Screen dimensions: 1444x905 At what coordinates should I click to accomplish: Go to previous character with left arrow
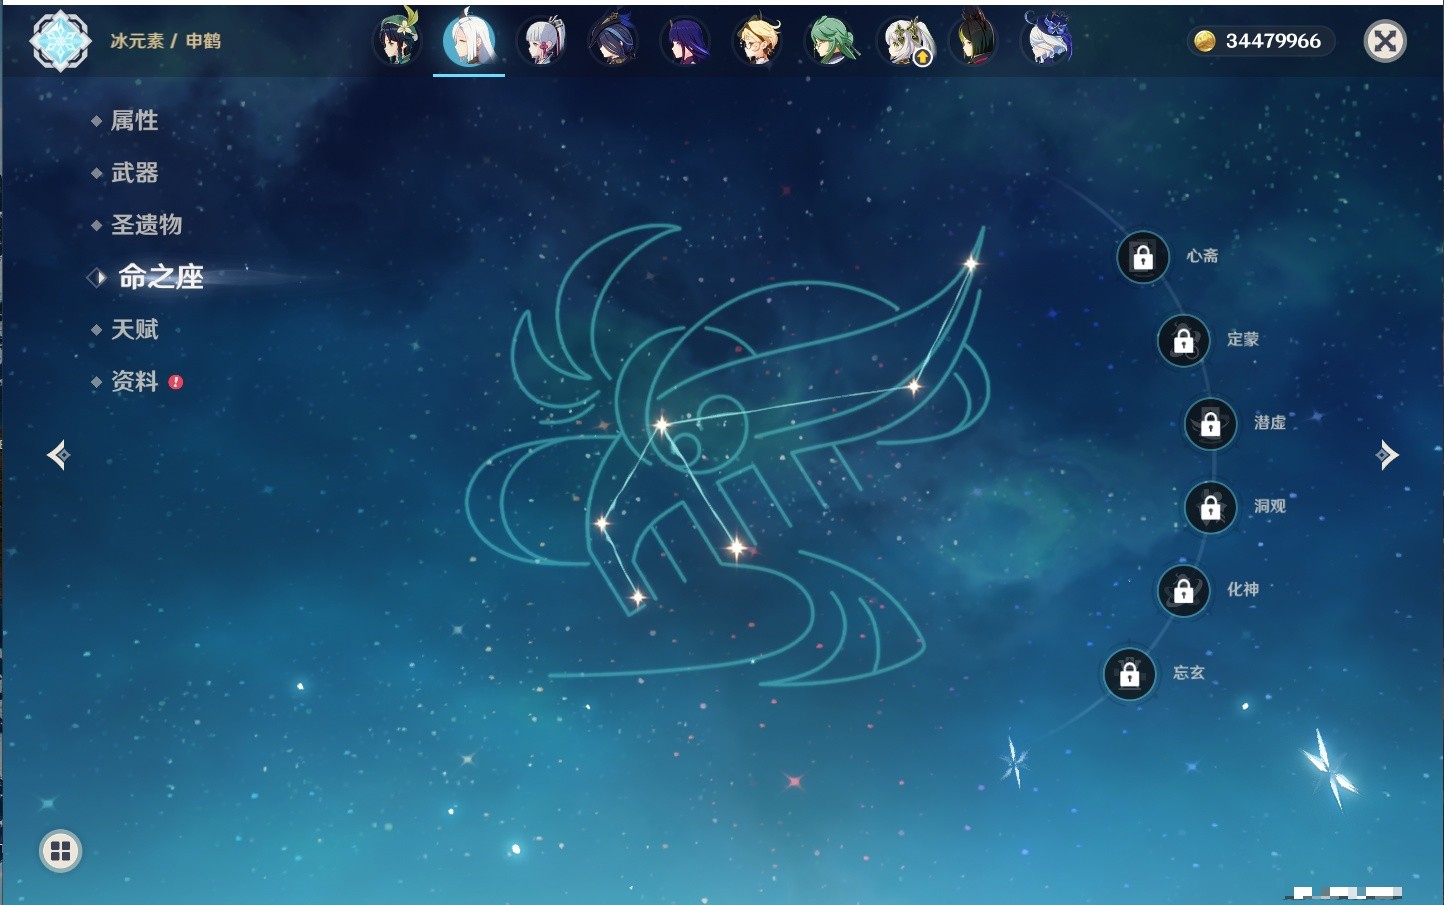click(58, 455)
